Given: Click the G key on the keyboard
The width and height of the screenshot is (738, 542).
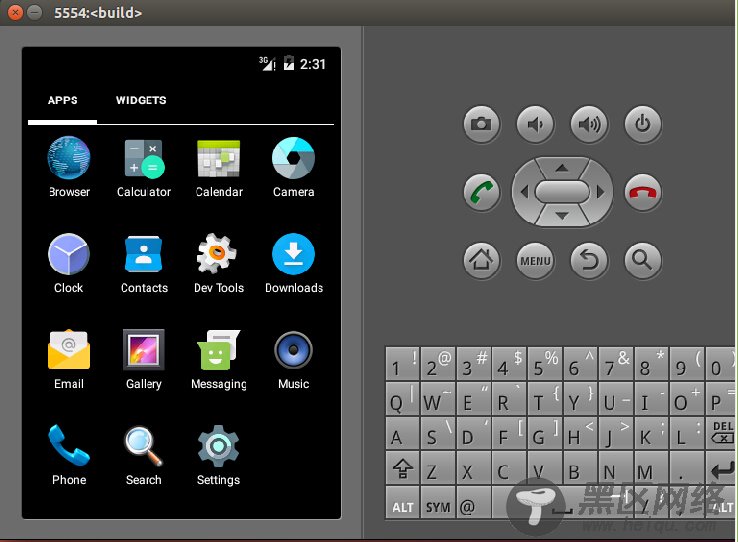Looking at the screenshot, I should (545, 433).
